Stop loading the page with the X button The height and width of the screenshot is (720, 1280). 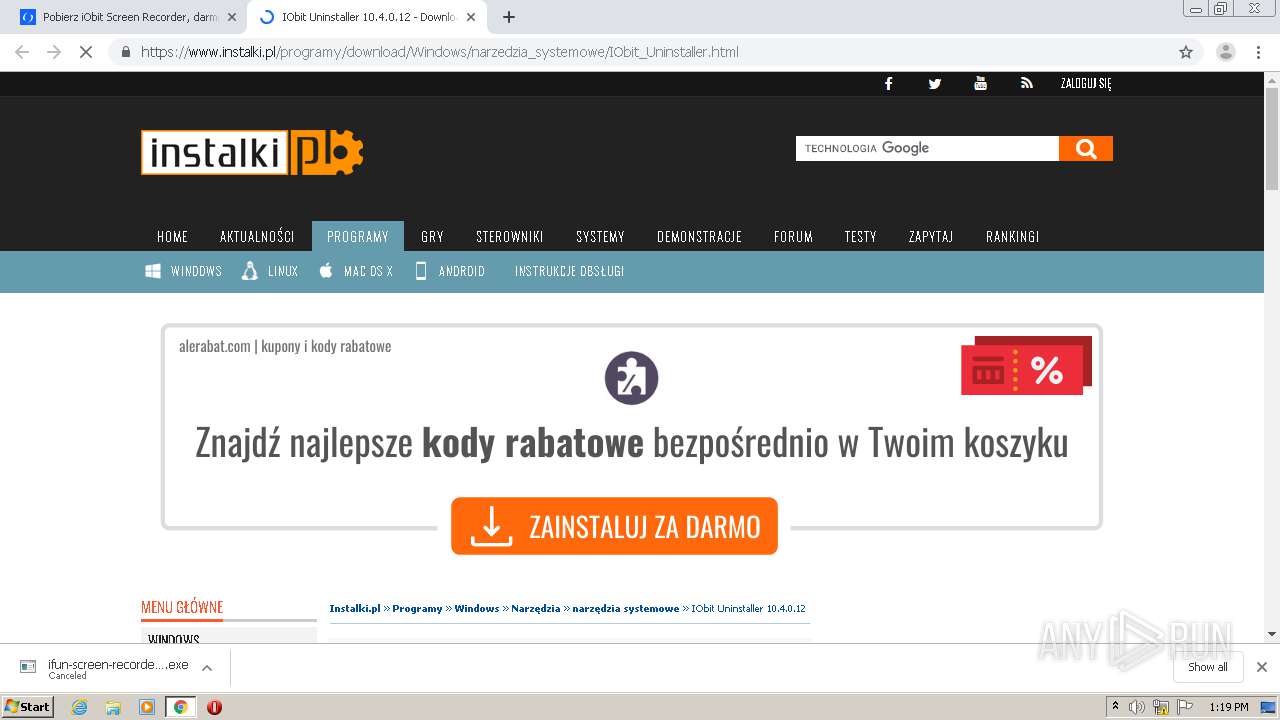(x=86, y=52)
